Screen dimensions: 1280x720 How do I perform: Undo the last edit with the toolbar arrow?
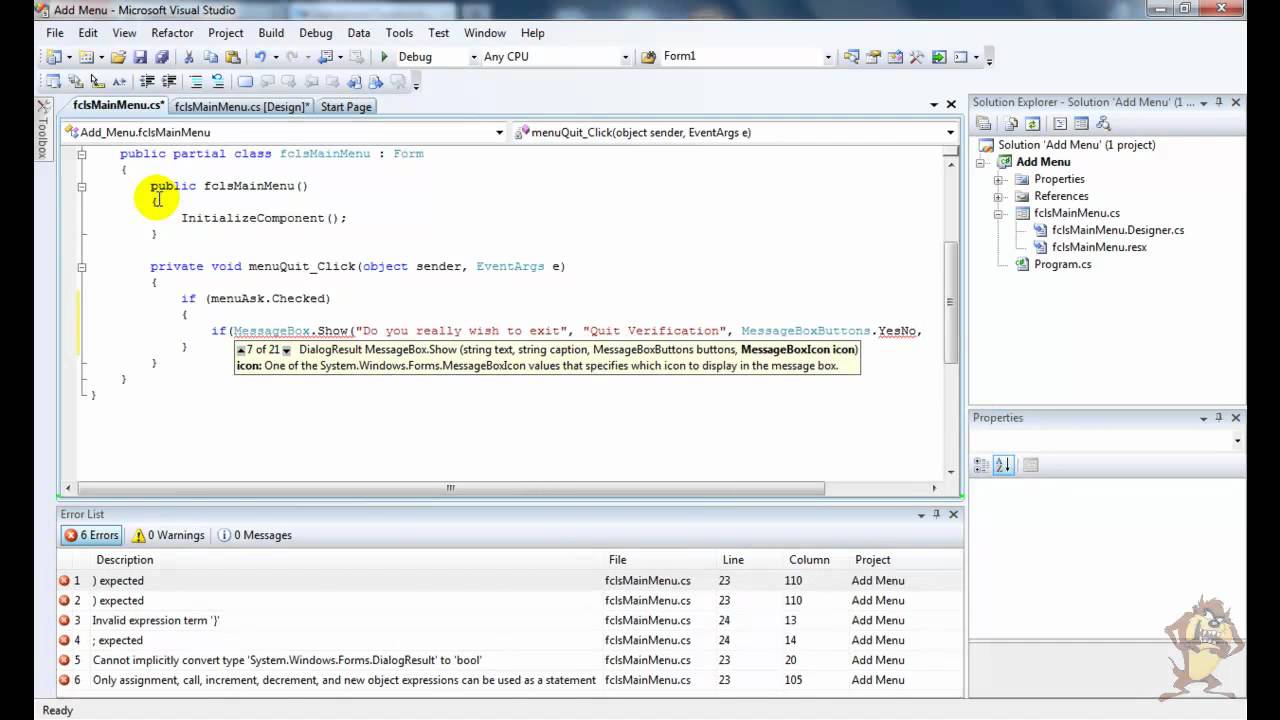[260, 57]
